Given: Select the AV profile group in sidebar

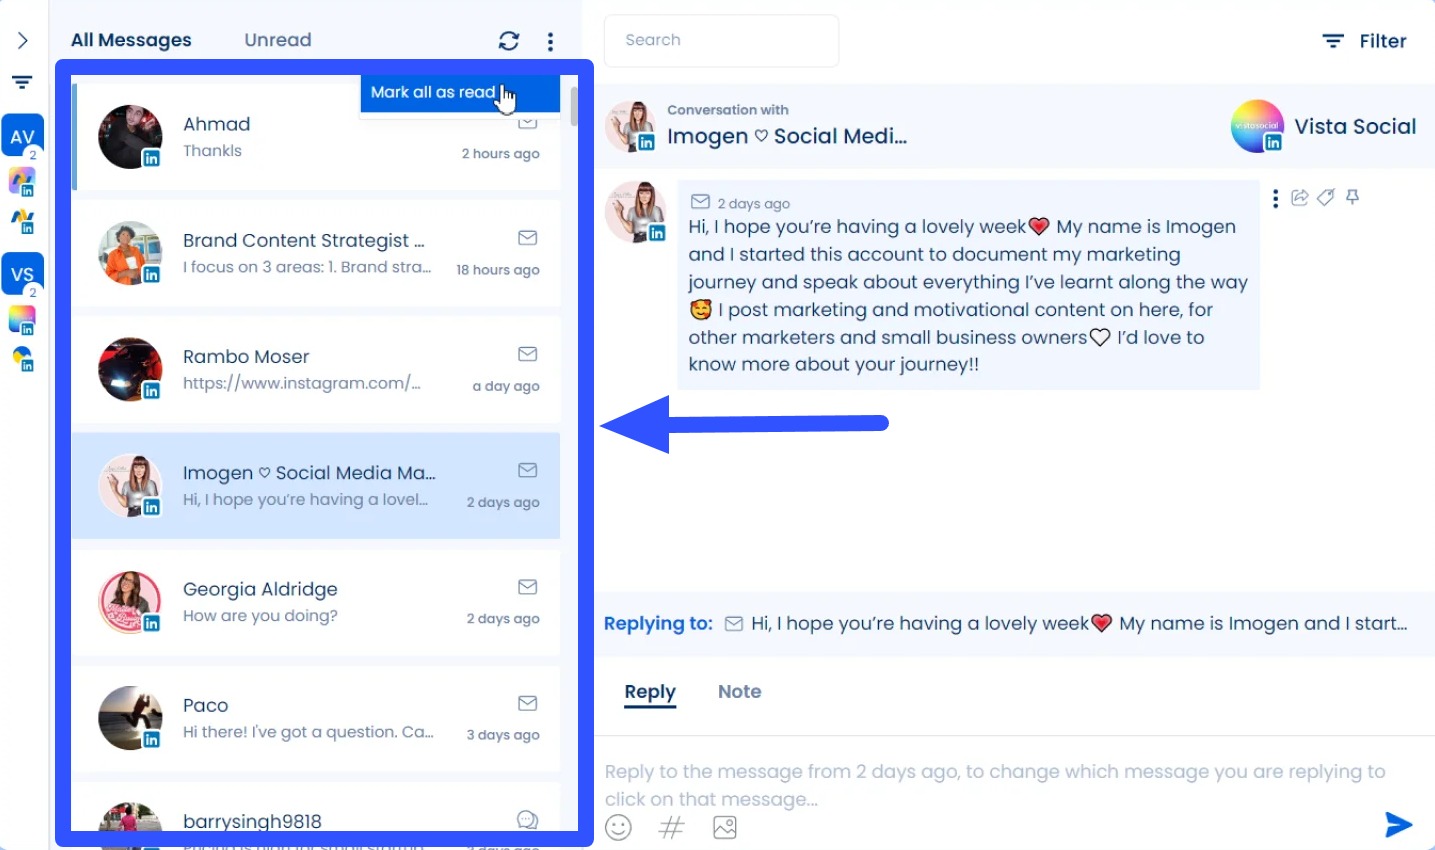Looking at the screenshot, I should coord(22,135).
